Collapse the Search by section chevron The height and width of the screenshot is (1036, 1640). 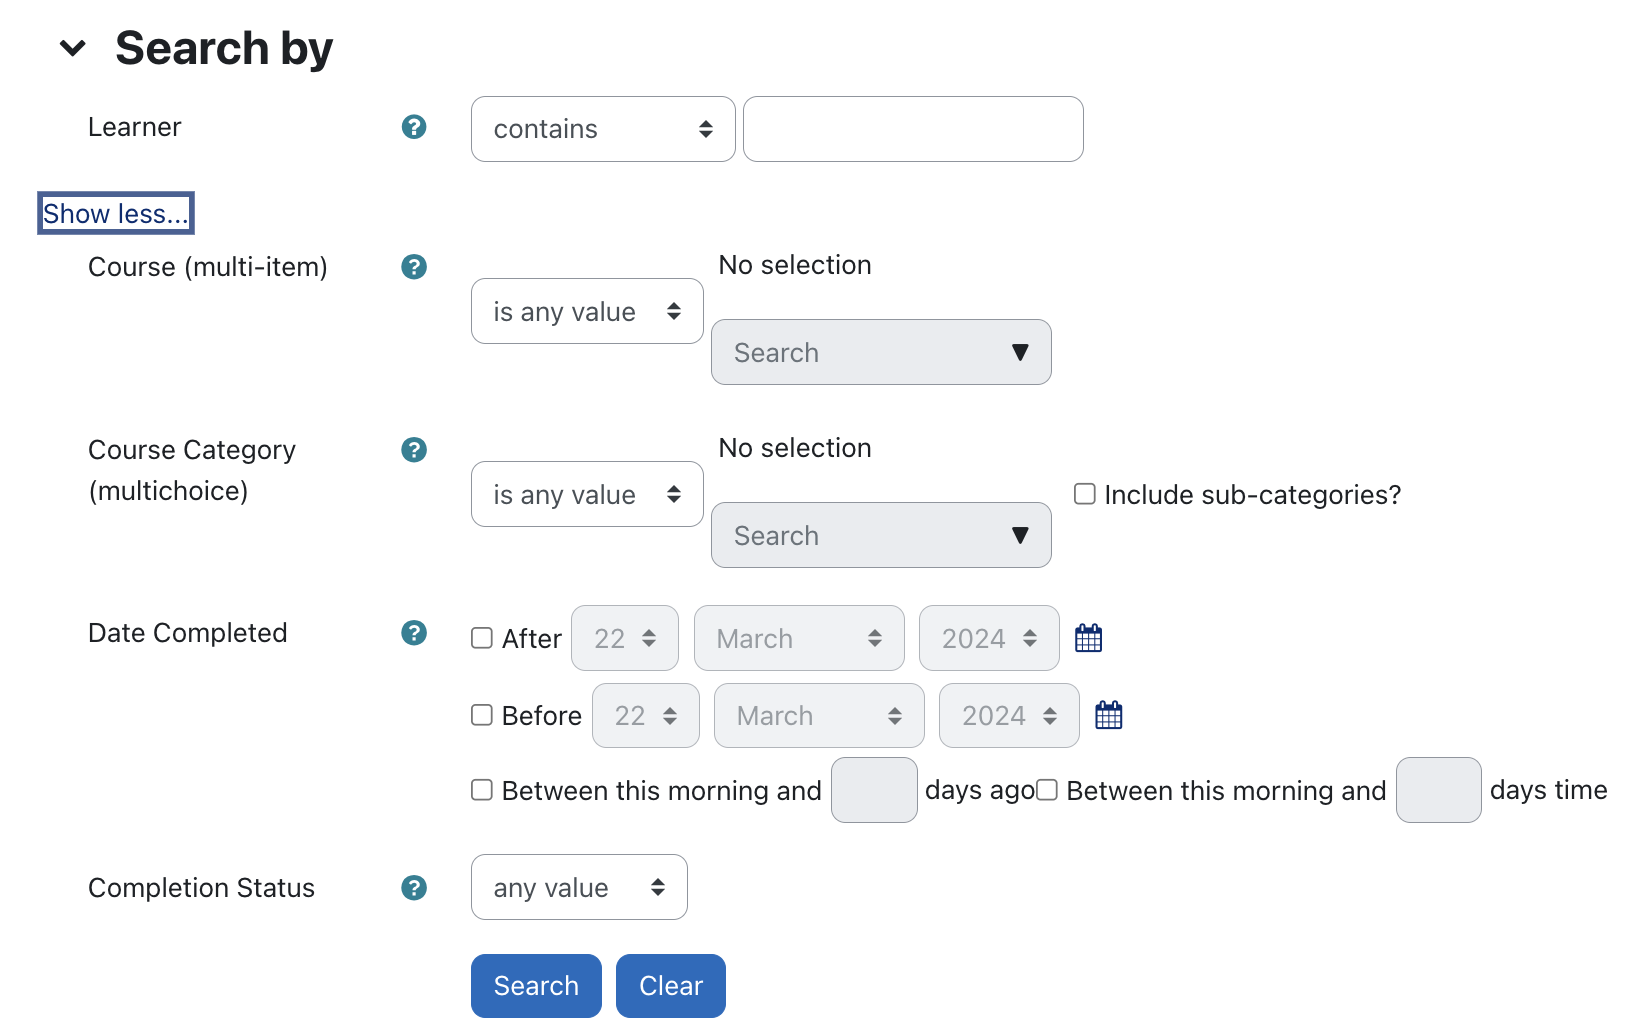(x=73, y=48)
